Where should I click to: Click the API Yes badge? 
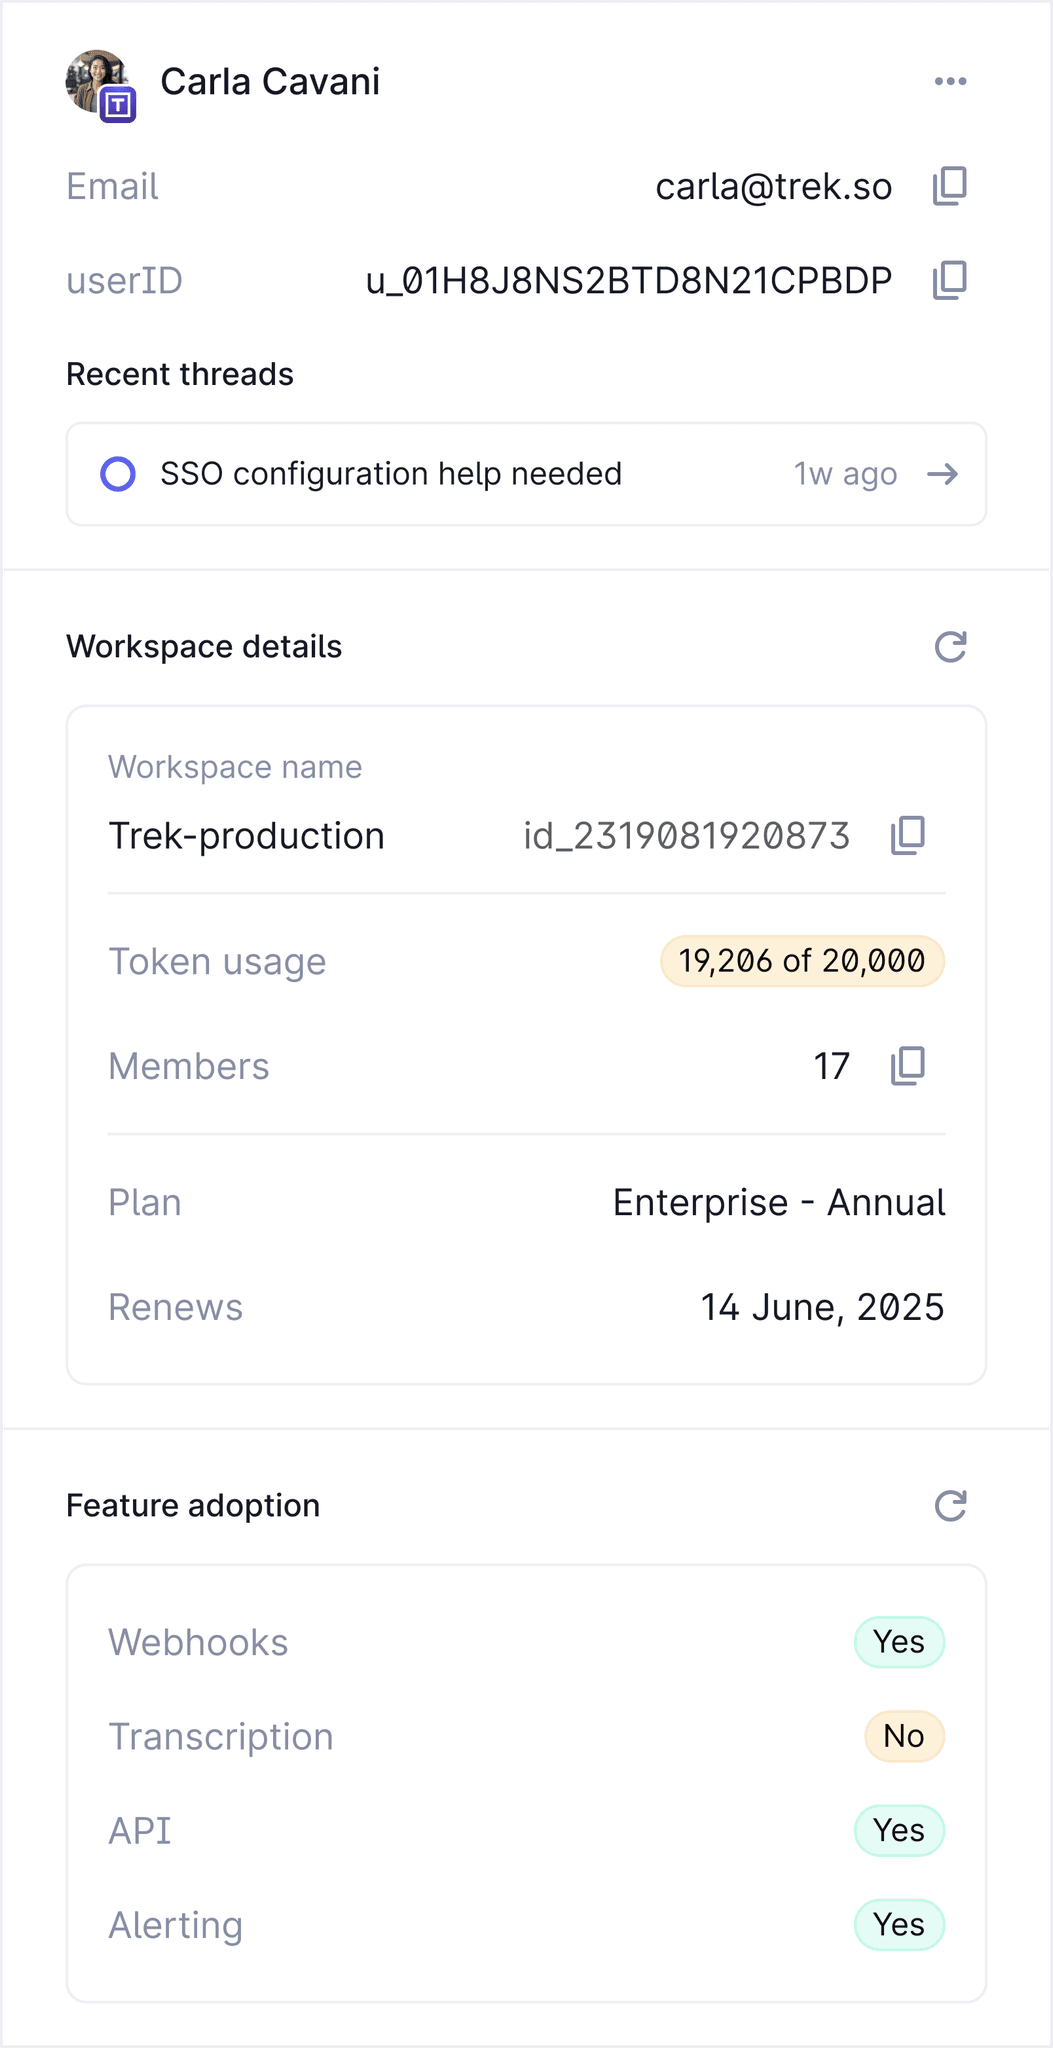pyautogui.click(x=898, y=1830)
